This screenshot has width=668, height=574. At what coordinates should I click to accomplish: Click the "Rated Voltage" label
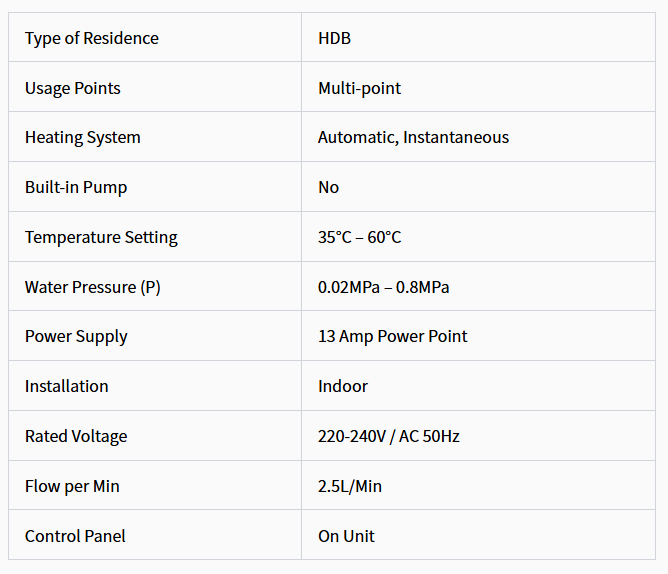[76, 436]
